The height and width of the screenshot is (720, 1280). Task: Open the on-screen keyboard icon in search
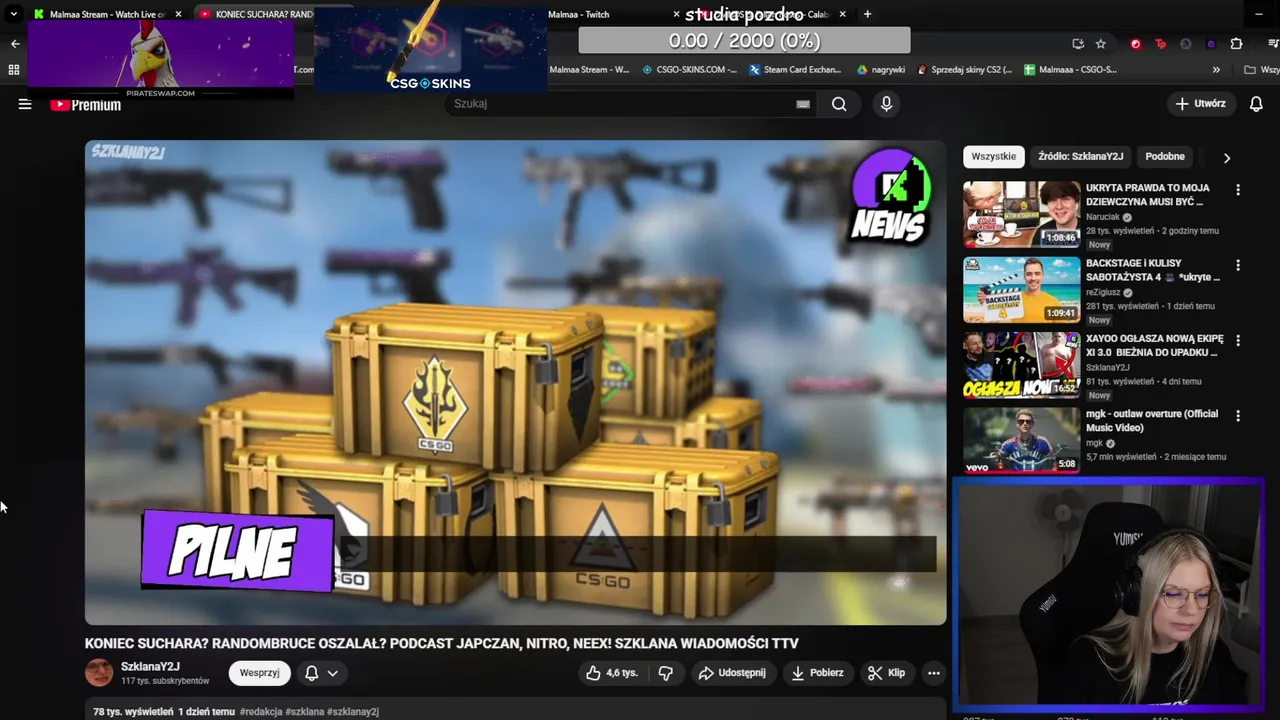coord(803,104)
